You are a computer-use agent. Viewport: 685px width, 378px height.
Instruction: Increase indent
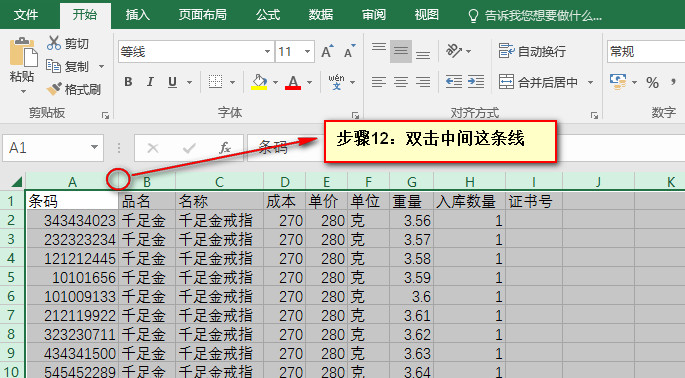(476, 82)
